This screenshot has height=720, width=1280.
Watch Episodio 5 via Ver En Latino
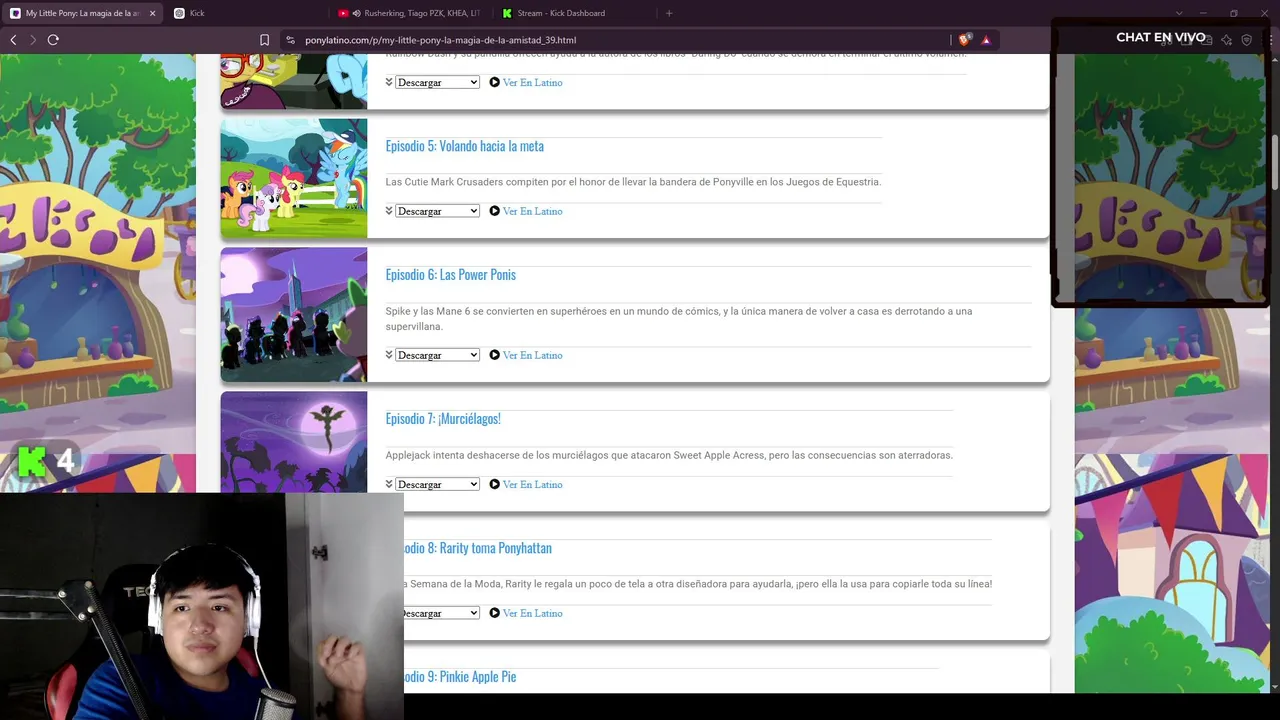pyautogui.click(x=532, y=211)
